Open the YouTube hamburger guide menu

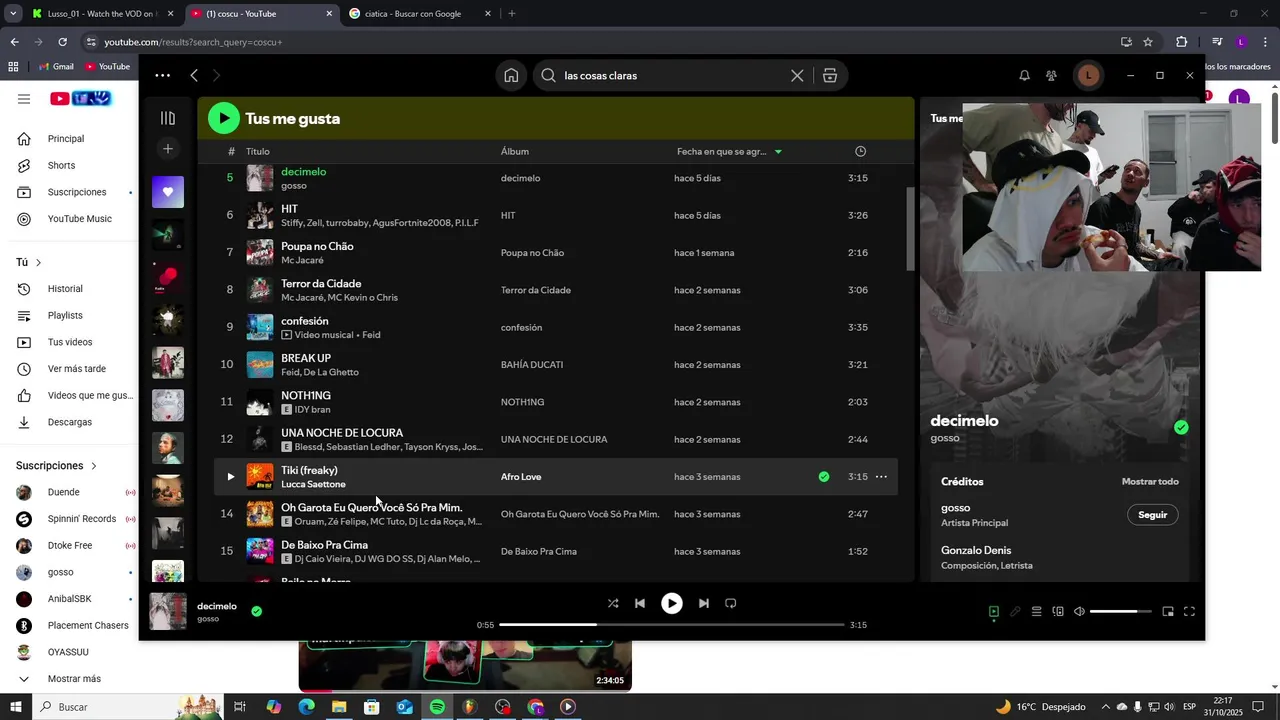[x=24, y=99]
